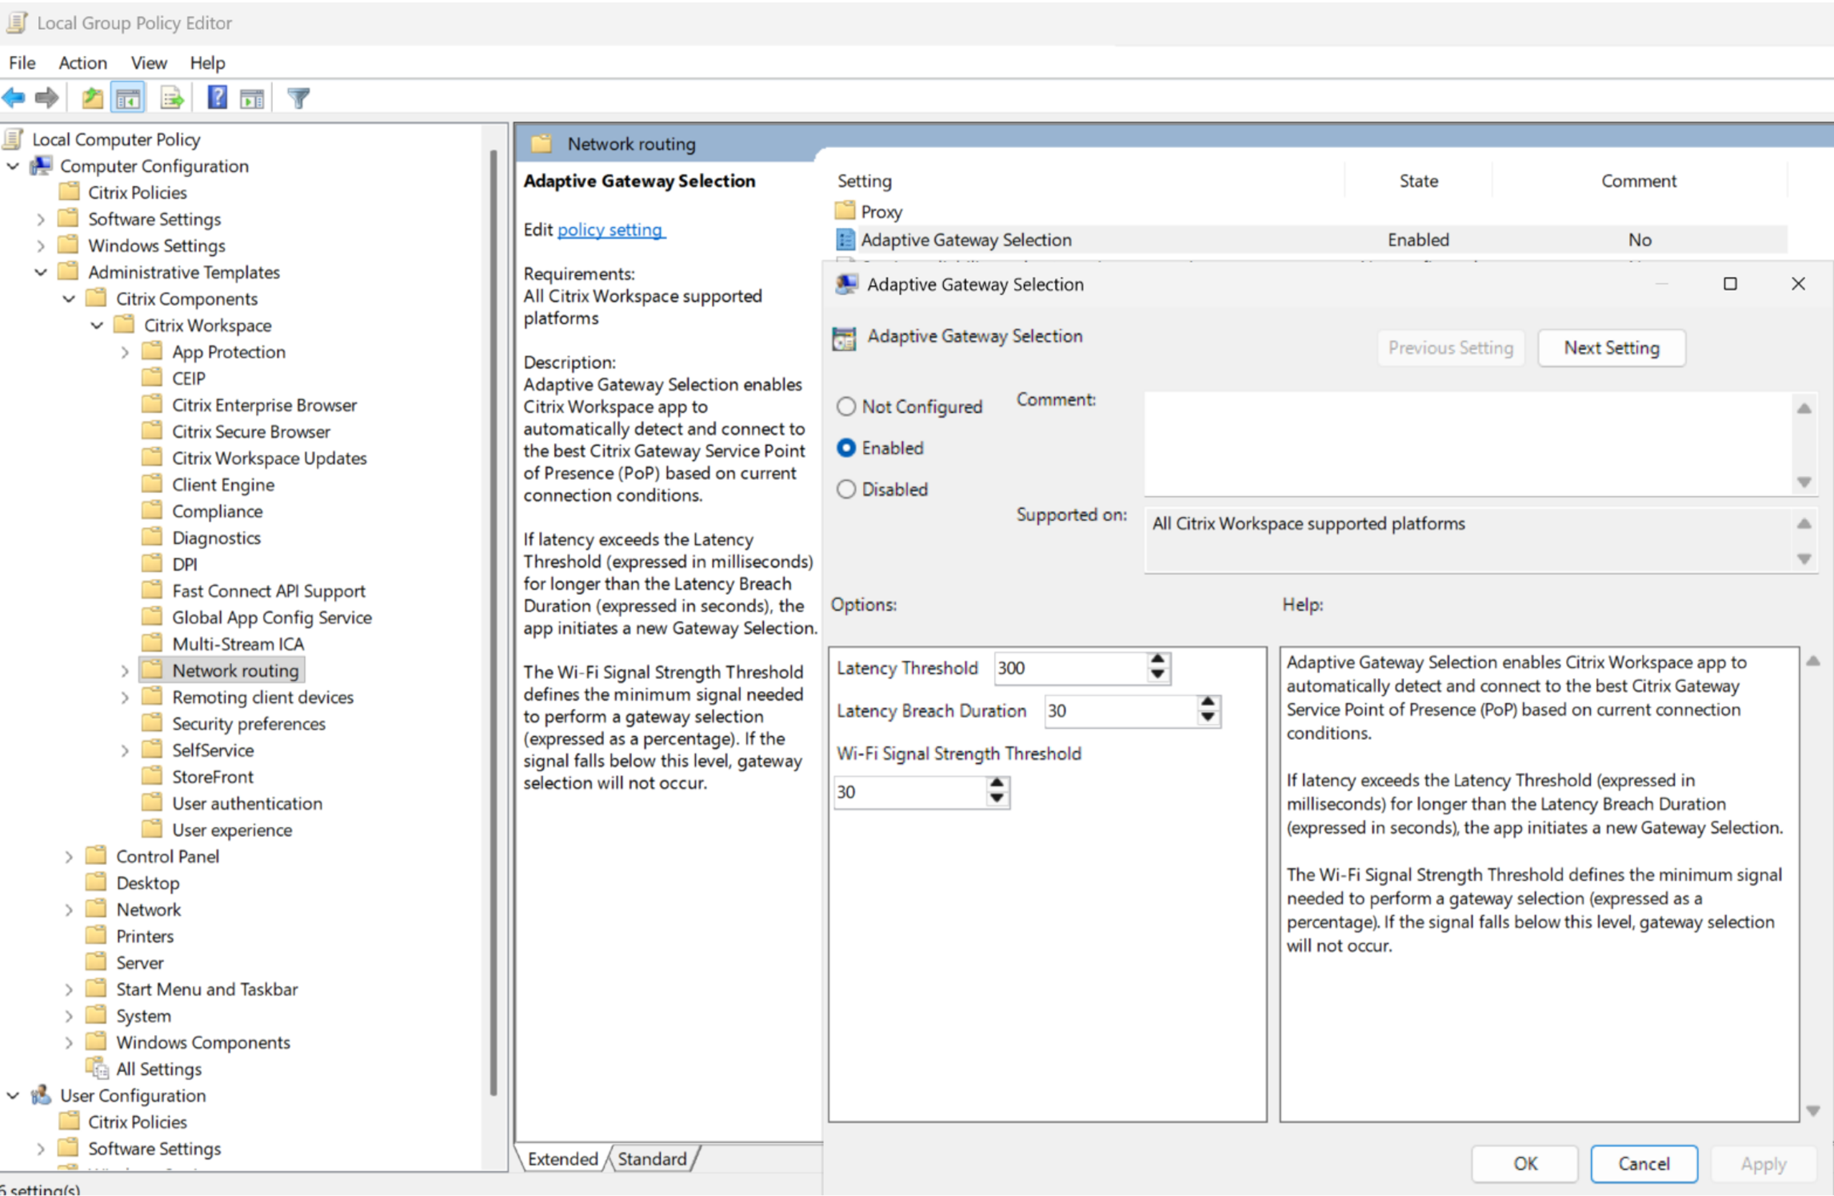Select the Security preferences folder

(x=248, y=723)
